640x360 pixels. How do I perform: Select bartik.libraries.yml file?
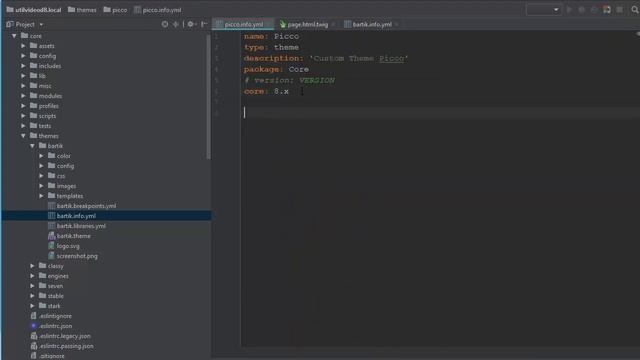click(x=77, y=226)
